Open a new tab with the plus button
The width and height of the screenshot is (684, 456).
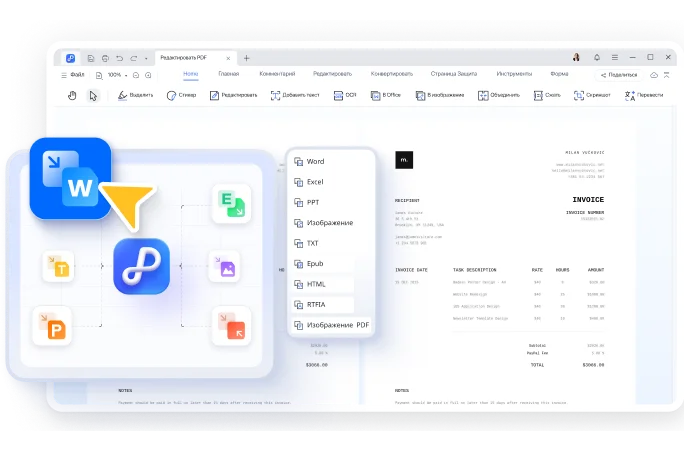click(246, 58)
